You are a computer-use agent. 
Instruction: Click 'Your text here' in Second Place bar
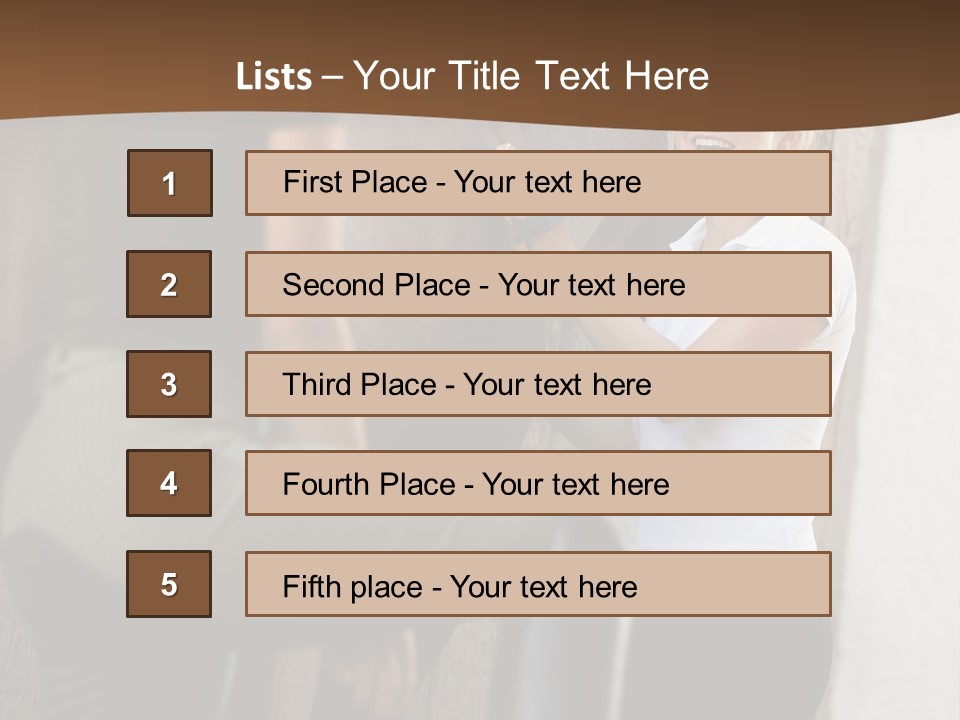tap(591, 285)
